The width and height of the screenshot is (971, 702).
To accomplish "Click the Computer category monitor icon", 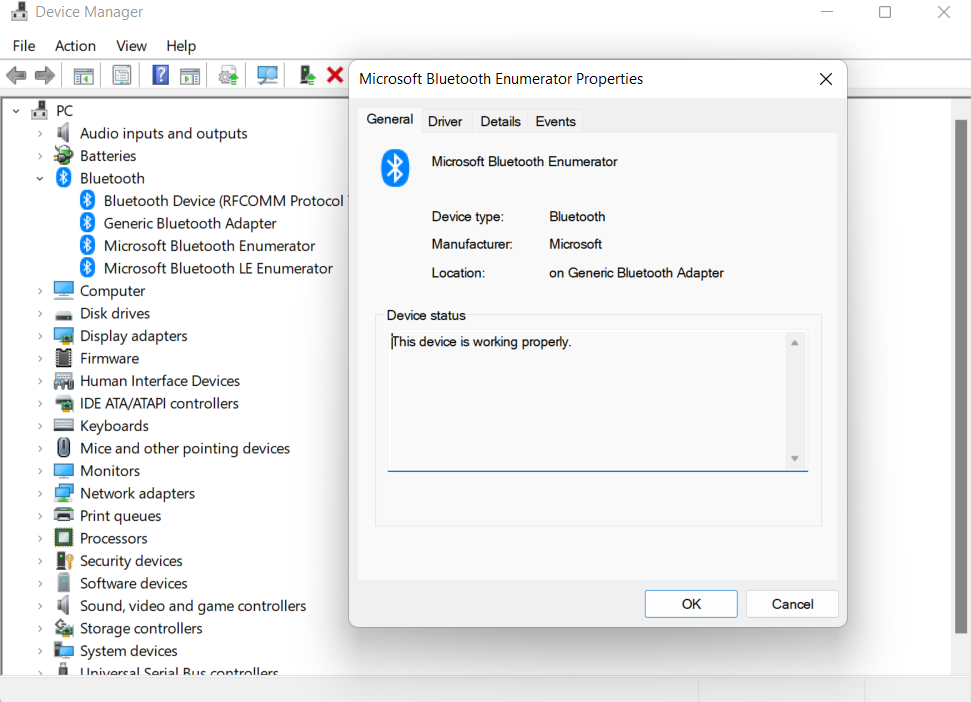I will tap(63, 290).
